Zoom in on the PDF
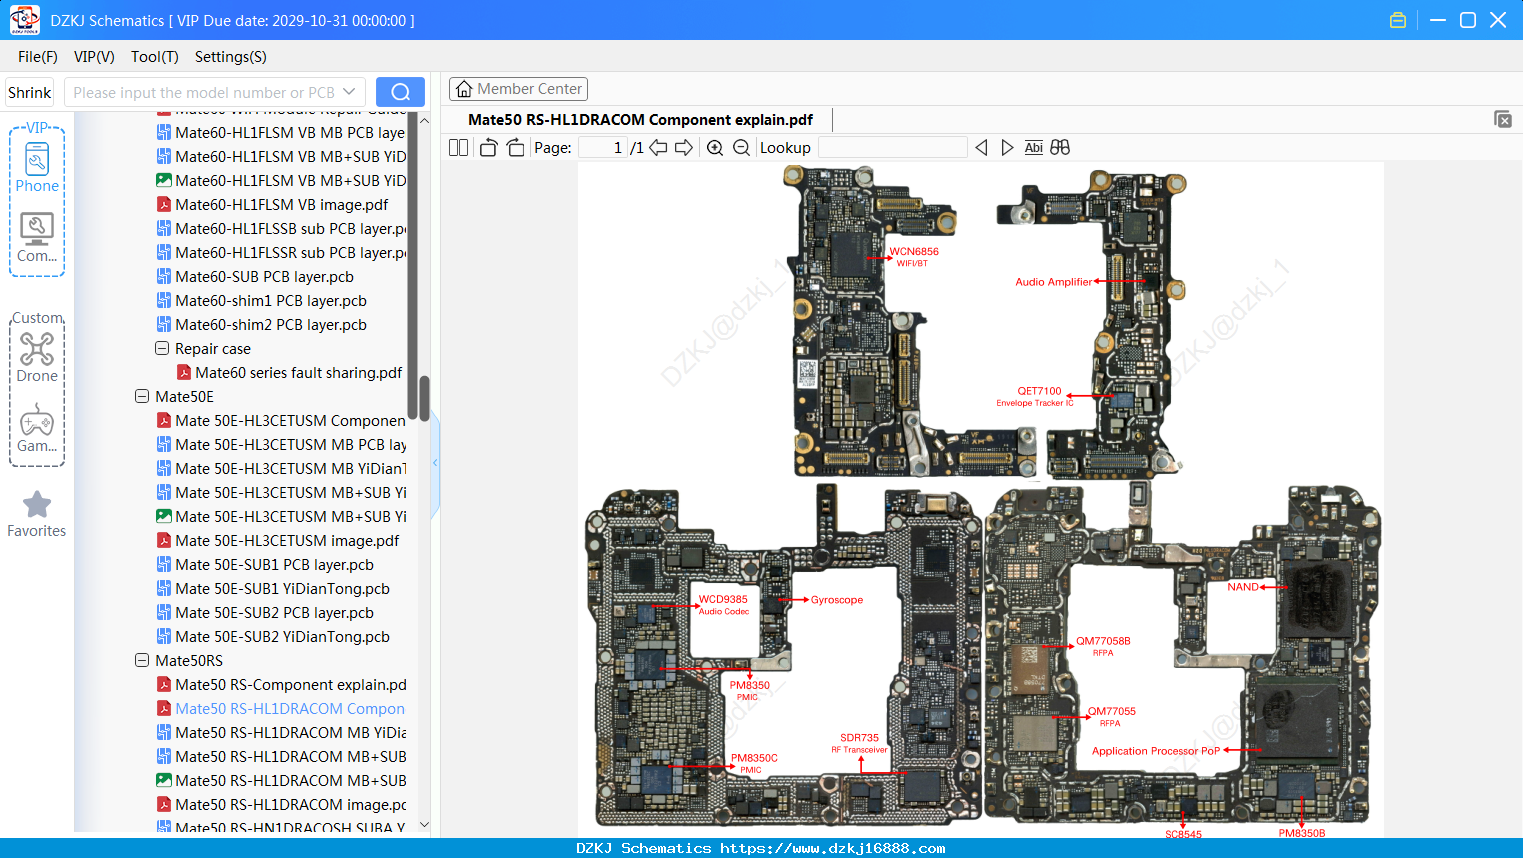This screenshot has height=858, width=1523. point(715,148)
